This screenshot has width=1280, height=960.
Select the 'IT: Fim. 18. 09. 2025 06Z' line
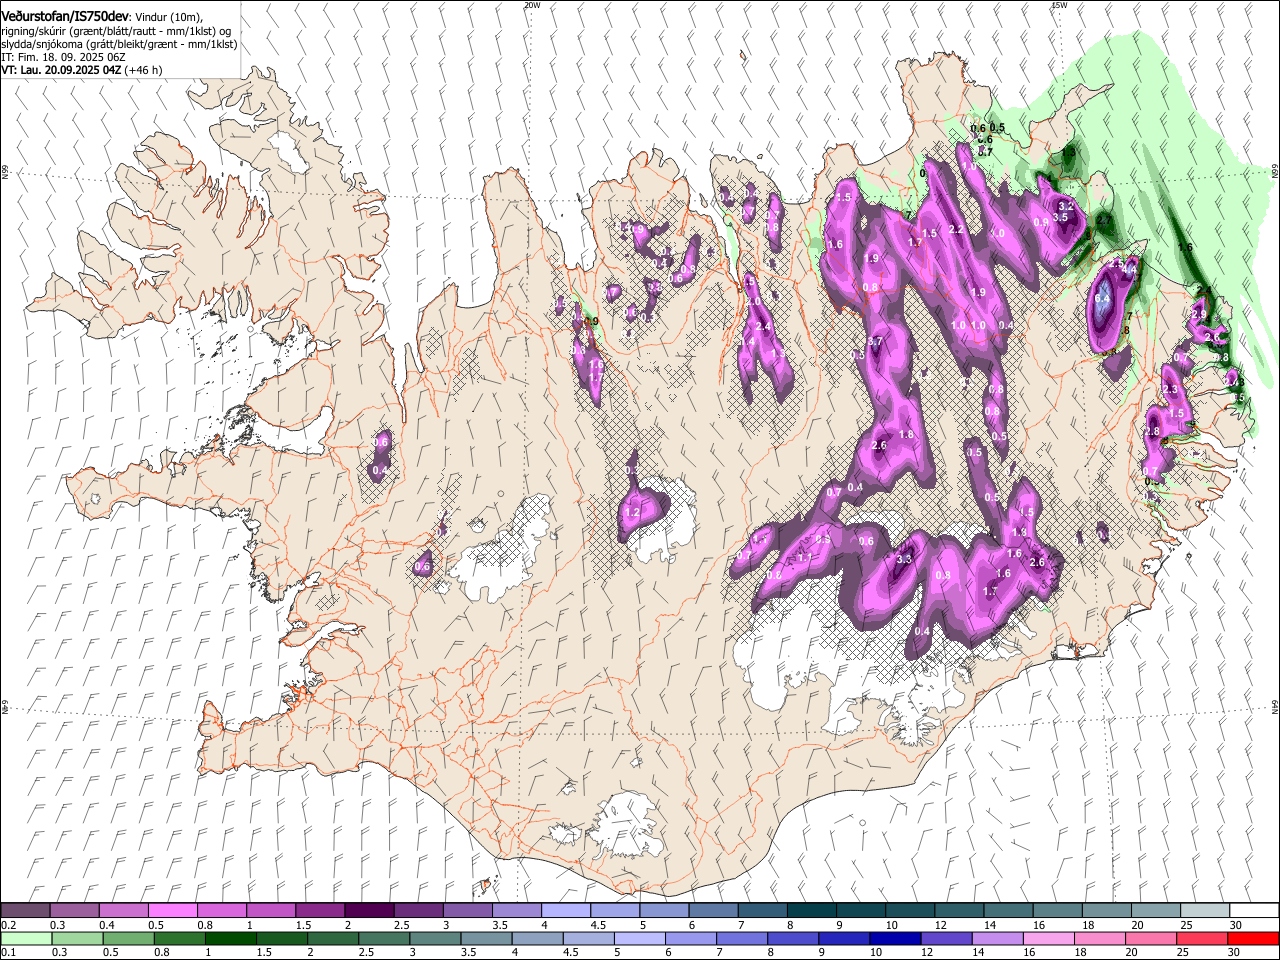(x=63, y=57)
